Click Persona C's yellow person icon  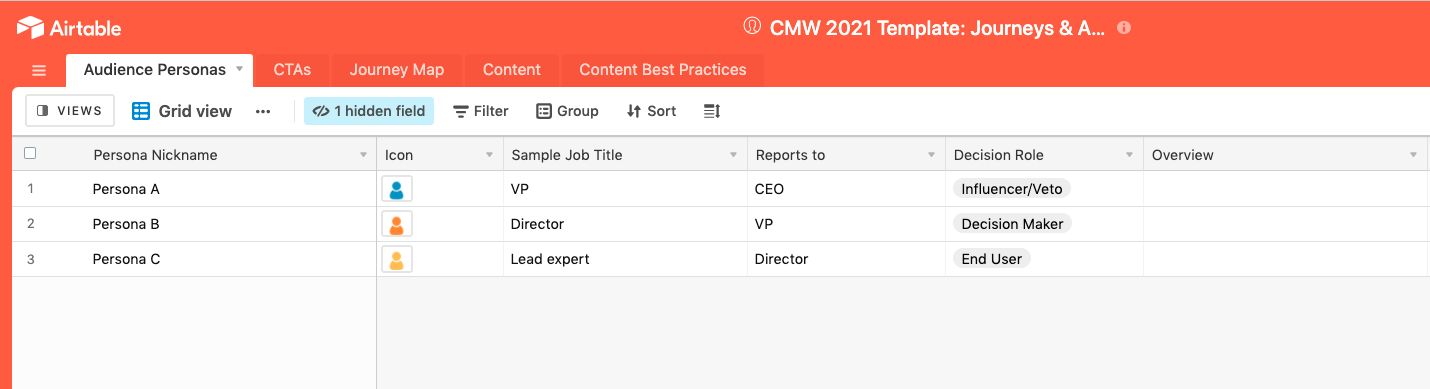(397, 259)
